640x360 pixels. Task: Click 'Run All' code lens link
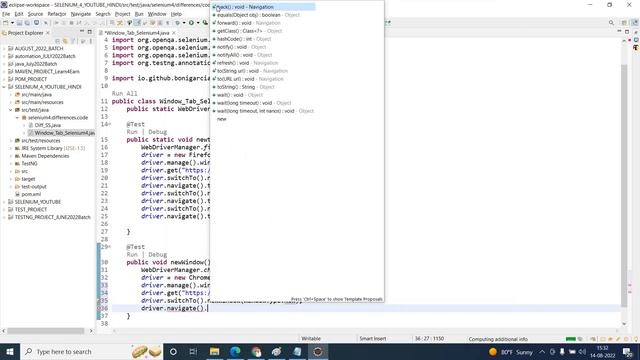point(124,93)
